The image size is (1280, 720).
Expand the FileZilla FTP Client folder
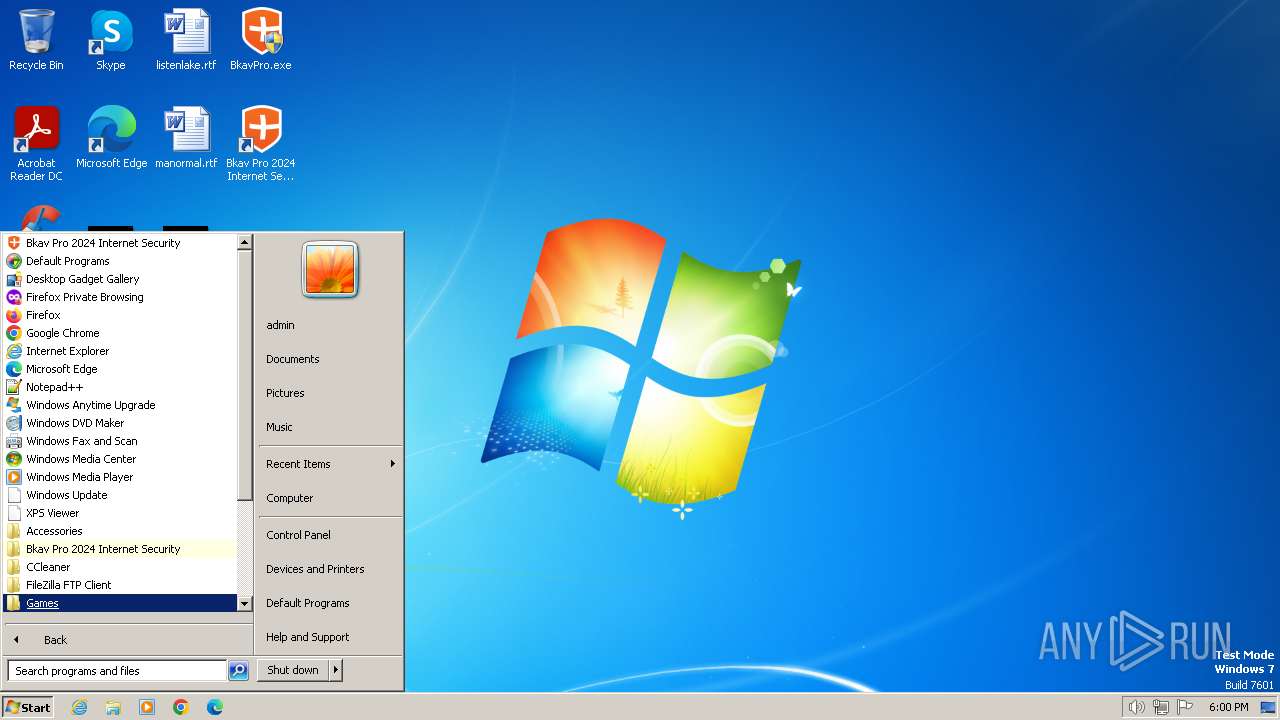click(x=120, y=585)
